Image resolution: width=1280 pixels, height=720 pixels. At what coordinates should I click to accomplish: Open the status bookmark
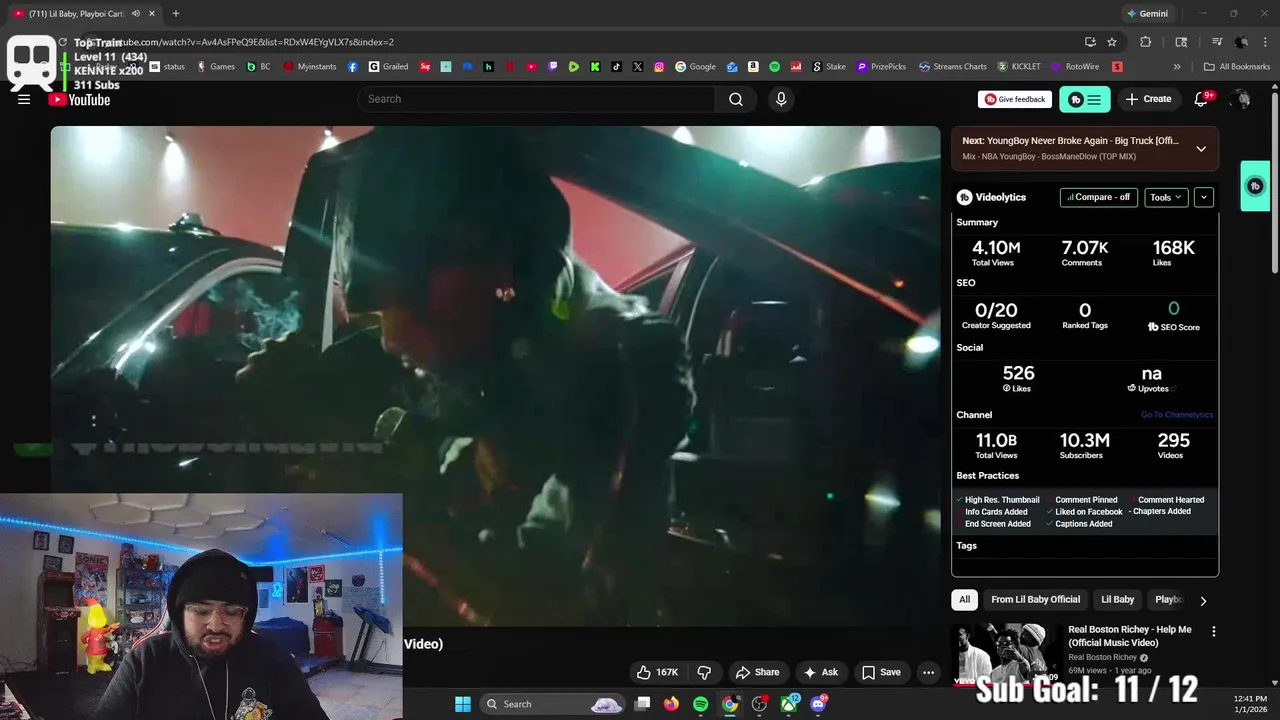click(167, 67)
